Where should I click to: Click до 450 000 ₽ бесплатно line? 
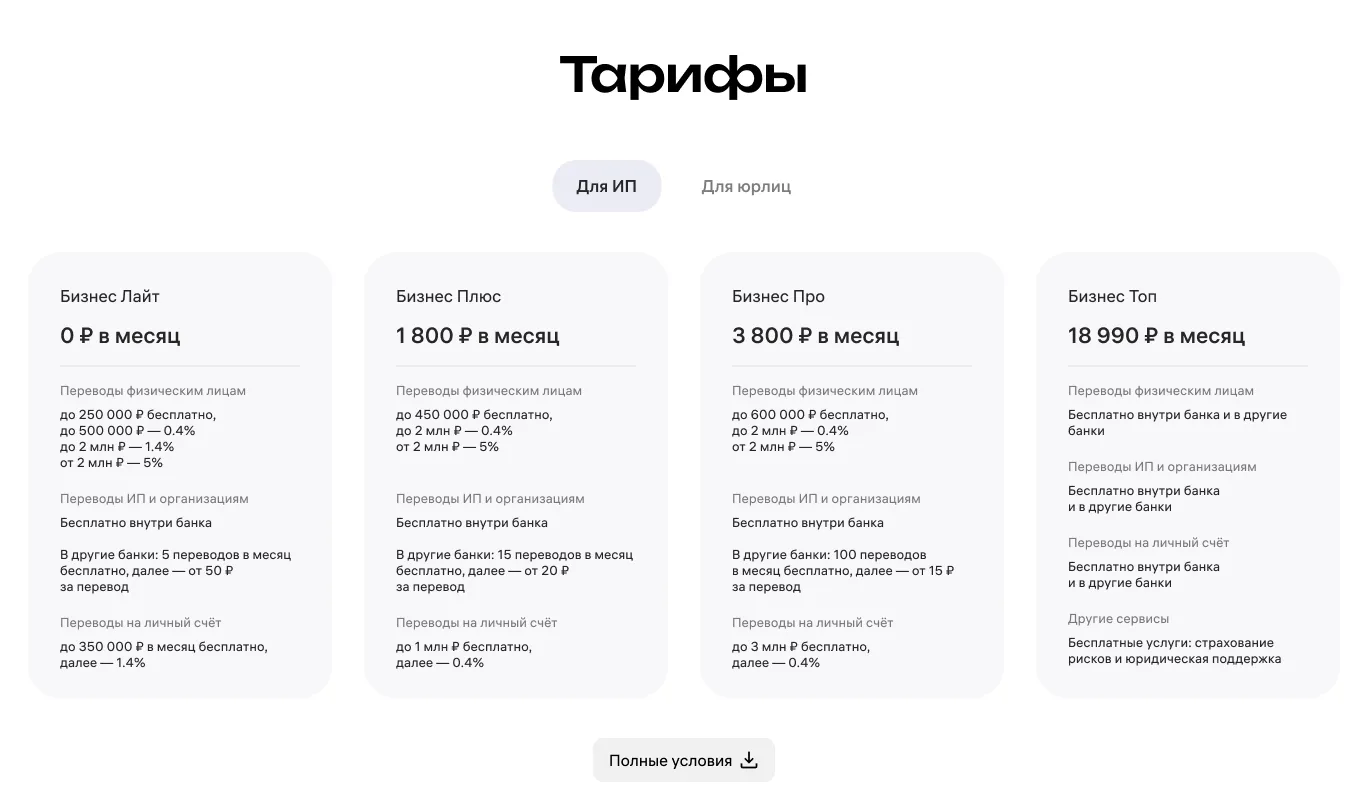pyautogui.click(x=474, y=415)
